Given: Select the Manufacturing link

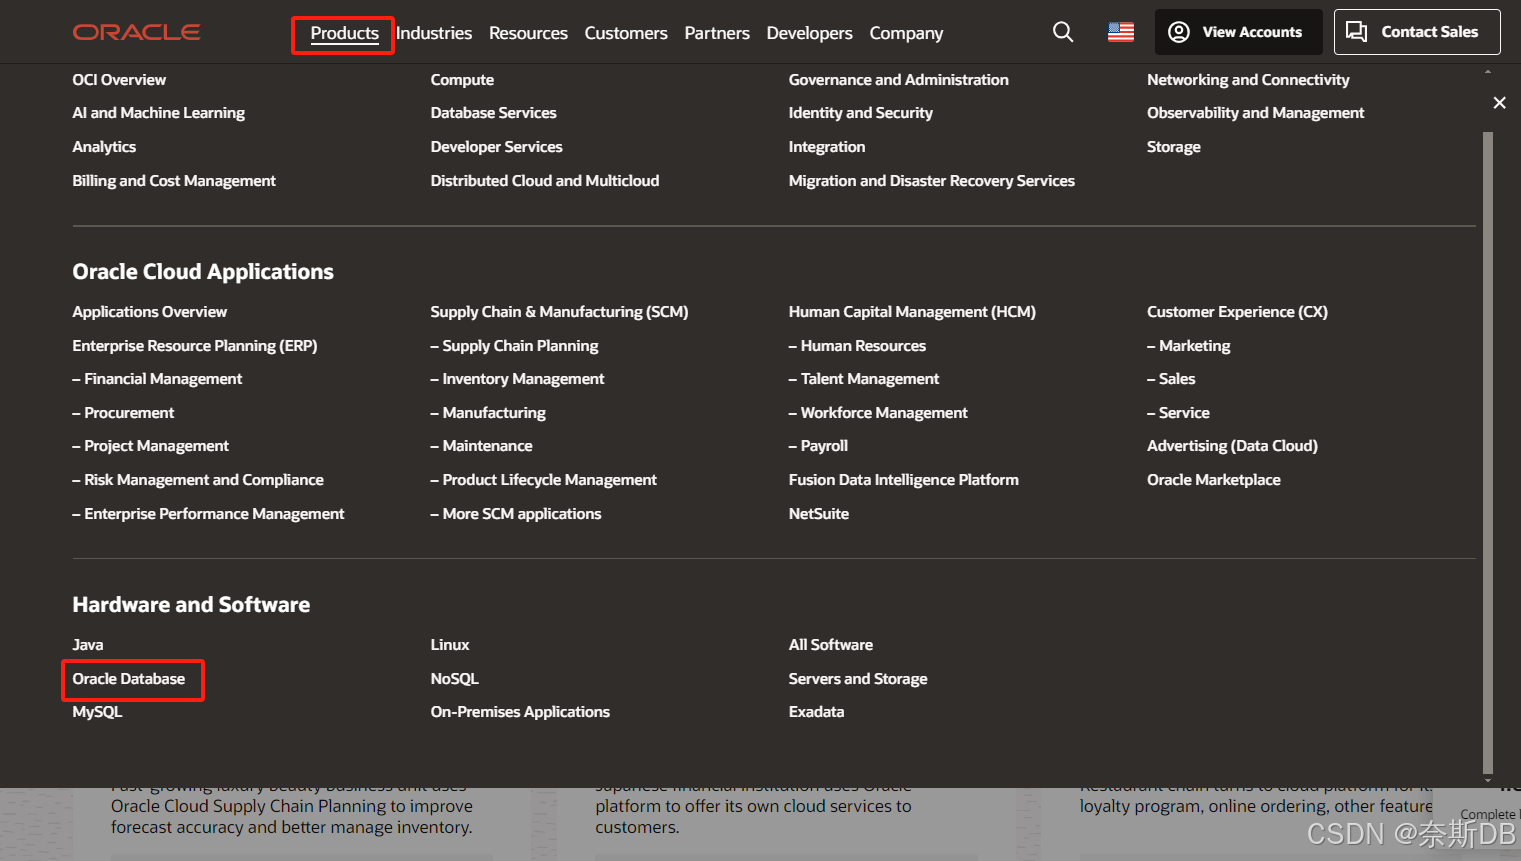Looking at the screenshot, I should (488, 413).
